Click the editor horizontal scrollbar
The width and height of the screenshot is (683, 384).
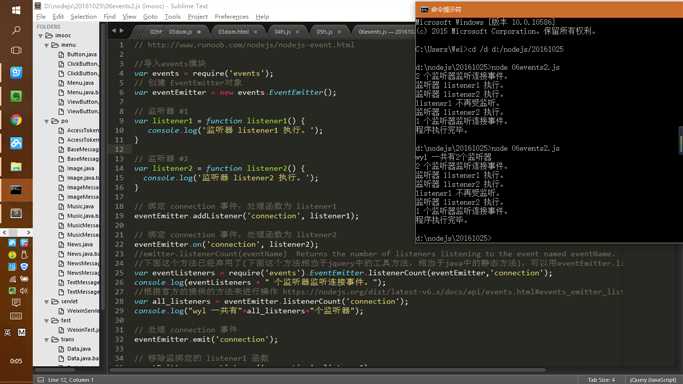(327, 371)
